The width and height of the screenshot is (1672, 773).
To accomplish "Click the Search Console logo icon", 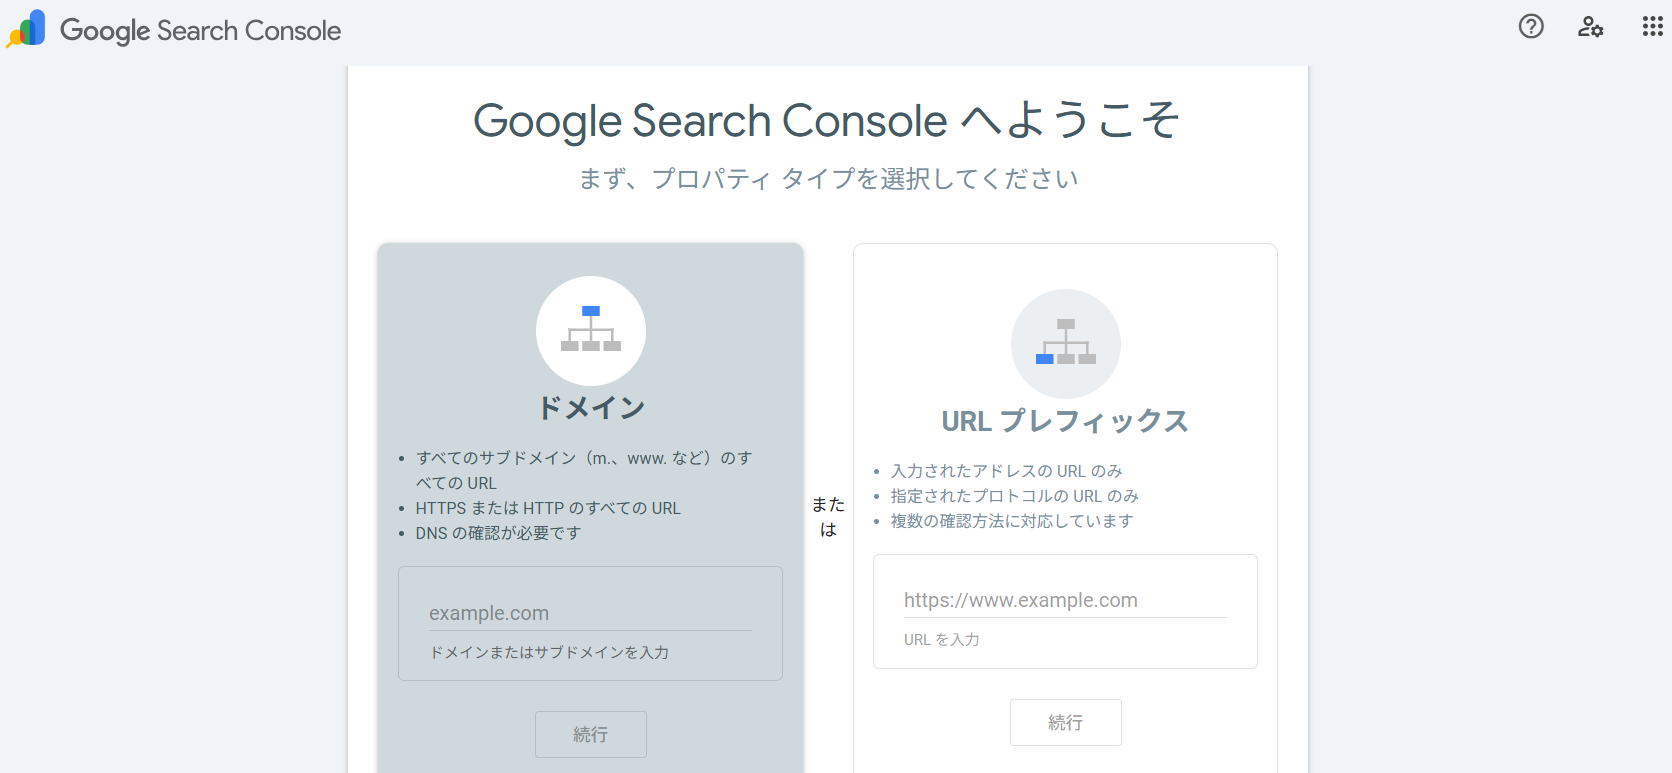I will (27, 29).
